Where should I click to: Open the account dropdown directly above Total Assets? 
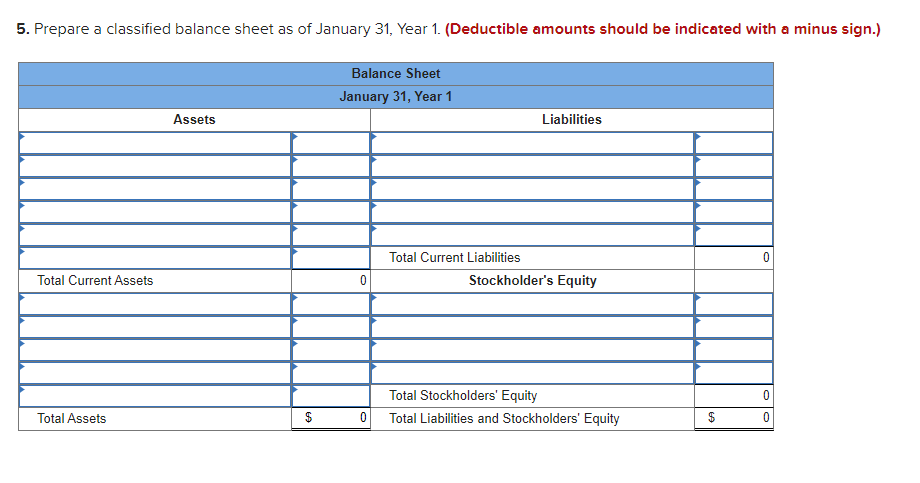[155, 396]
